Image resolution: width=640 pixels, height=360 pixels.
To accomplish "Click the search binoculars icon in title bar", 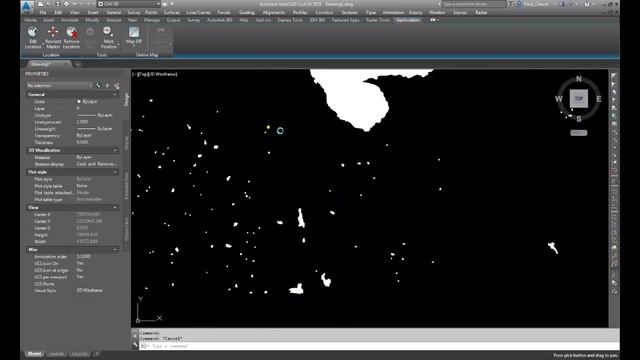I will point(511,4).
